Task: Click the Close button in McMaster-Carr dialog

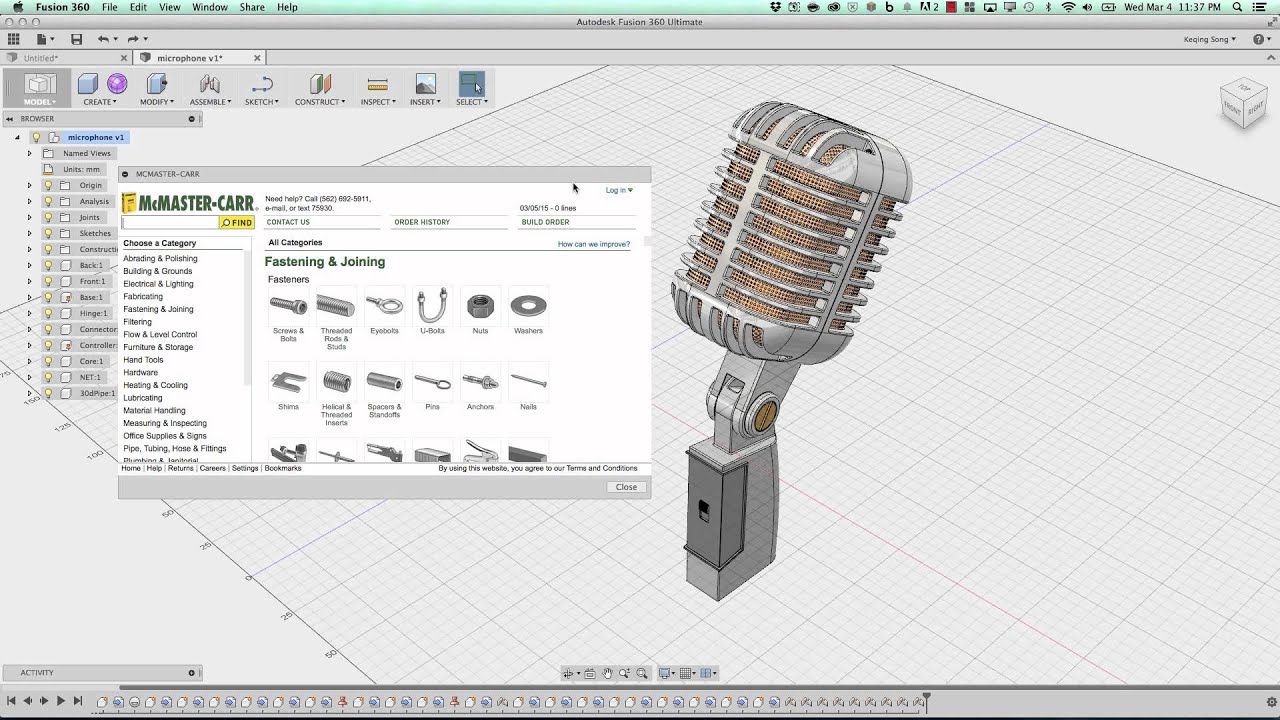Action: click(x=626, y=487)
